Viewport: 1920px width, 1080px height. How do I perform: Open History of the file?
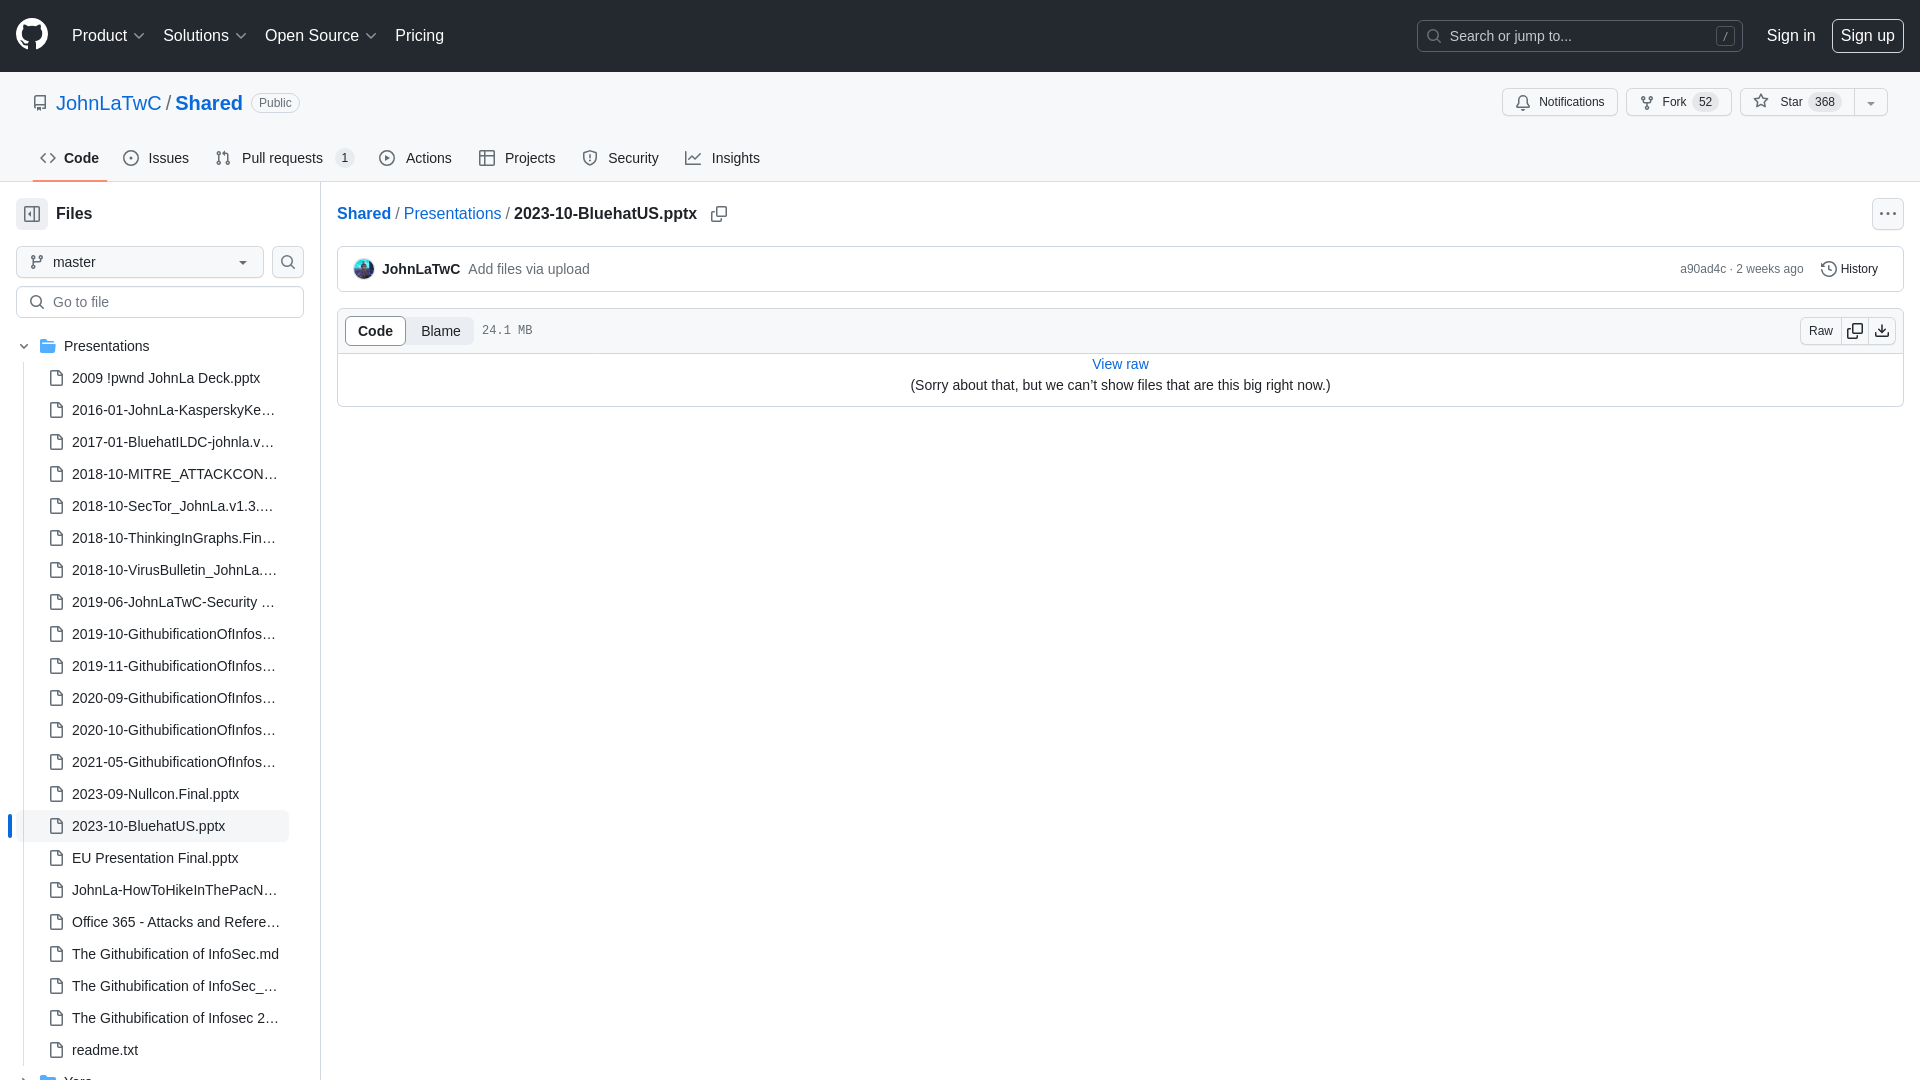point(1849,269)
